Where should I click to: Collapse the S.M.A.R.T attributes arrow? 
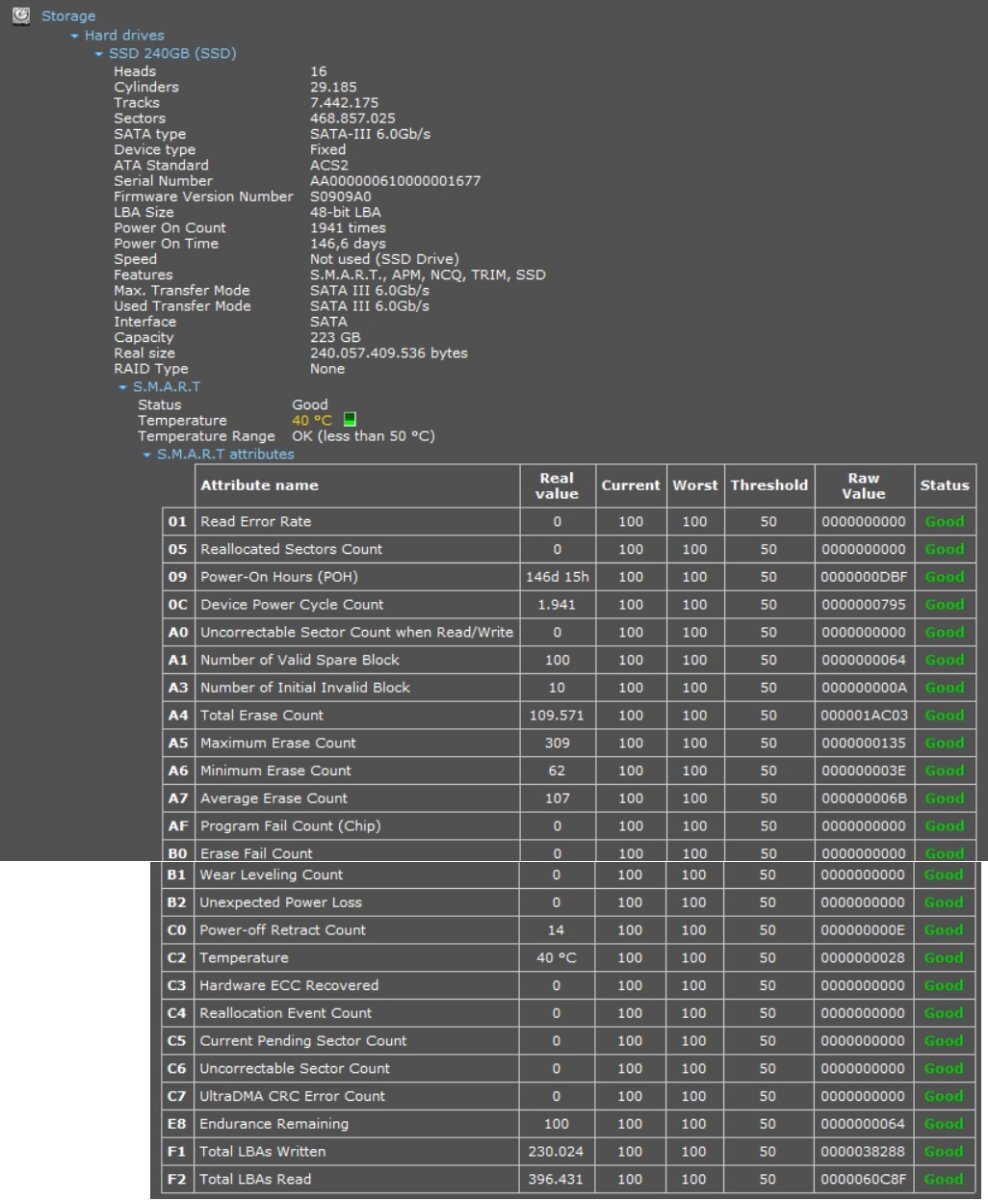pyautogui.click(x=147, y=455)
